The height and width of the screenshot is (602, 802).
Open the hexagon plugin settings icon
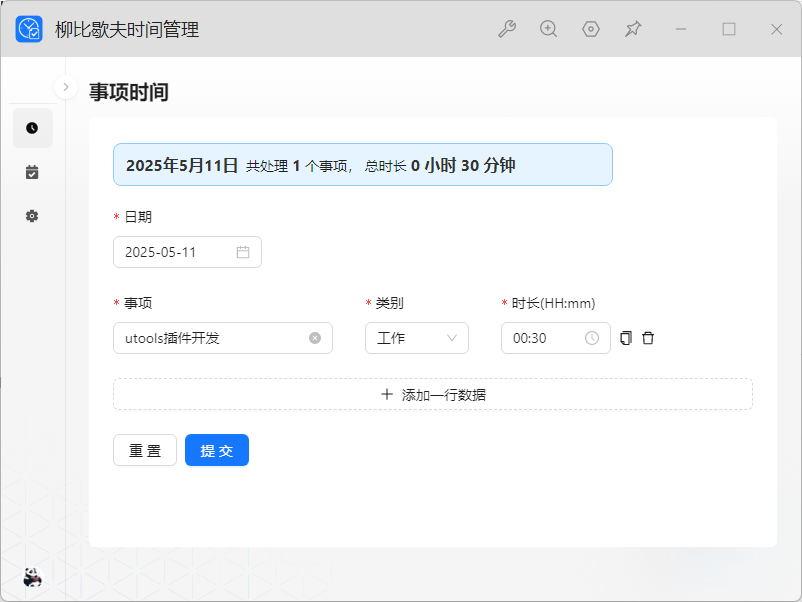pyautogui.click(x=591, y=29)
